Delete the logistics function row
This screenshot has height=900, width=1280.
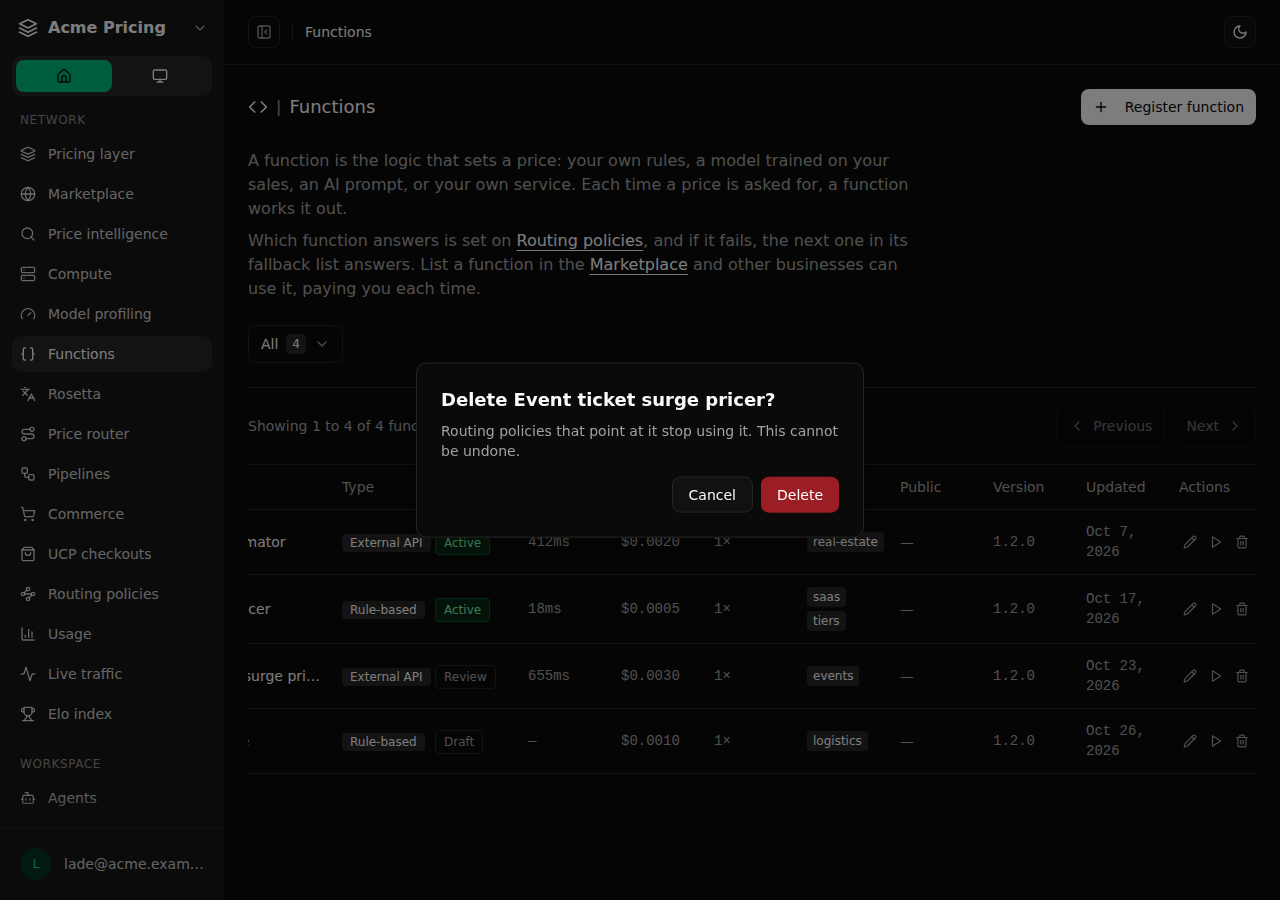click(1242, 741)
